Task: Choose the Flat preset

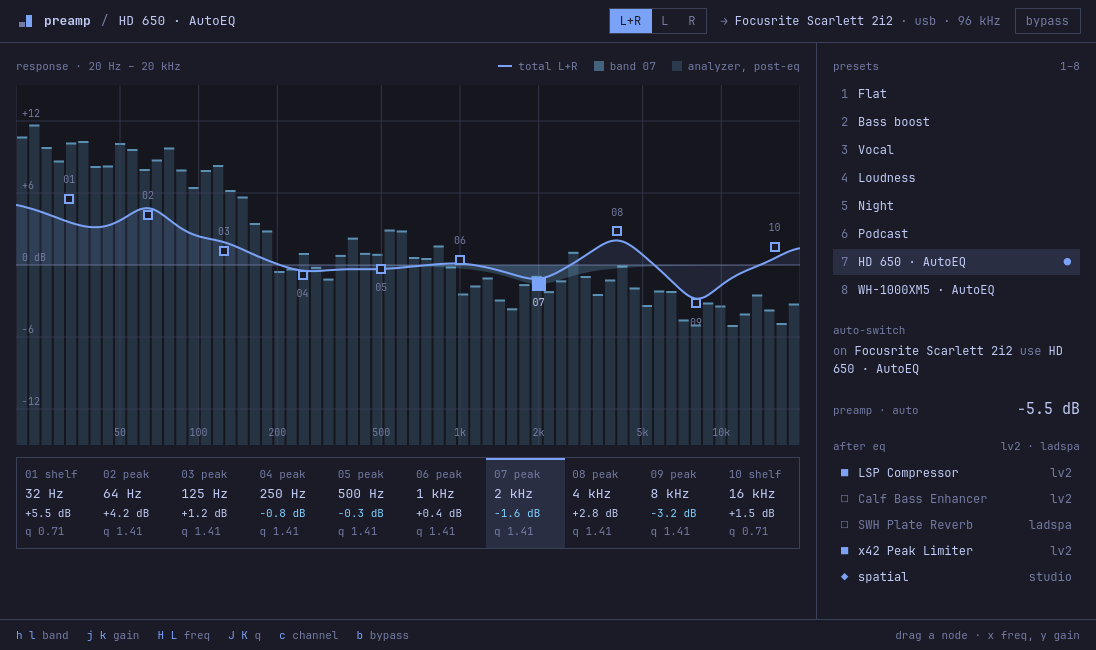Action: (x=956, y=94)
